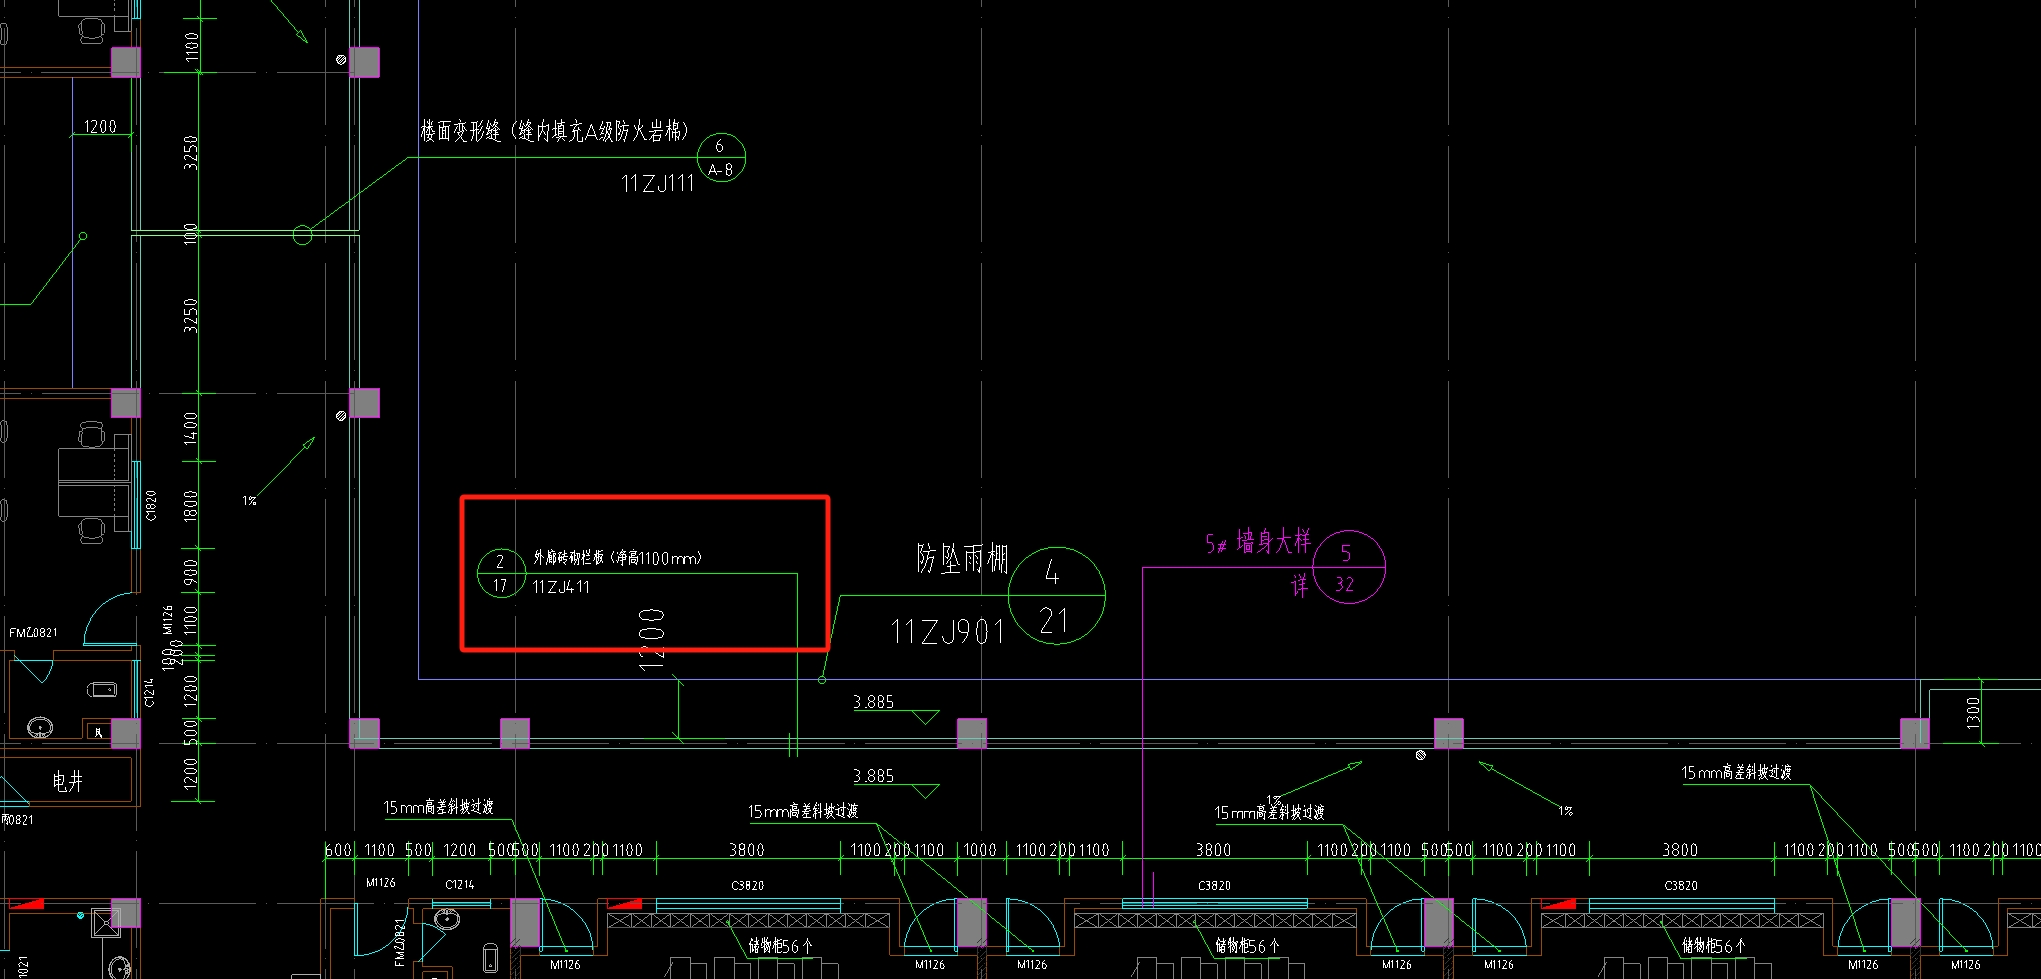Pick the office desk block beside the C1820 window
The width and height of the screenshot is (2041, 979).
coord(93,482)
